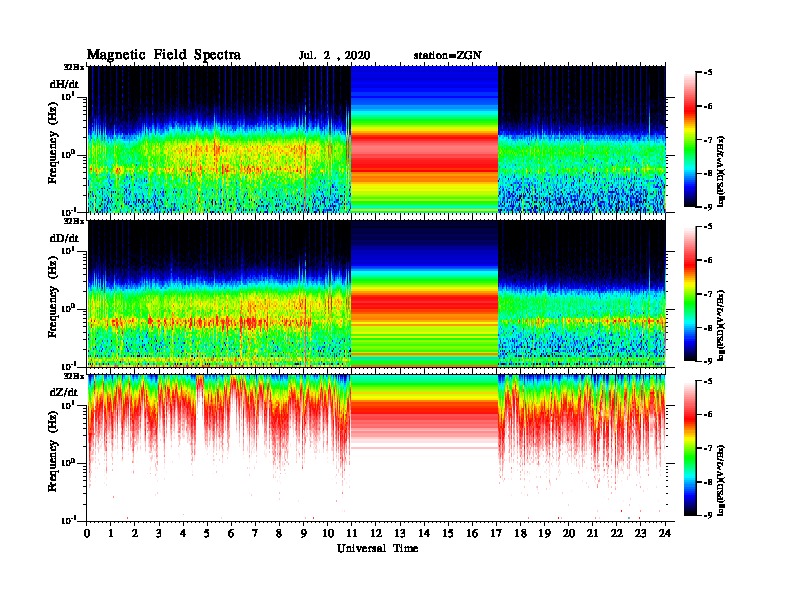Select the "dZ/dt" panel label
The height and width of the screenshot is (612, 792).
[64, 392]
